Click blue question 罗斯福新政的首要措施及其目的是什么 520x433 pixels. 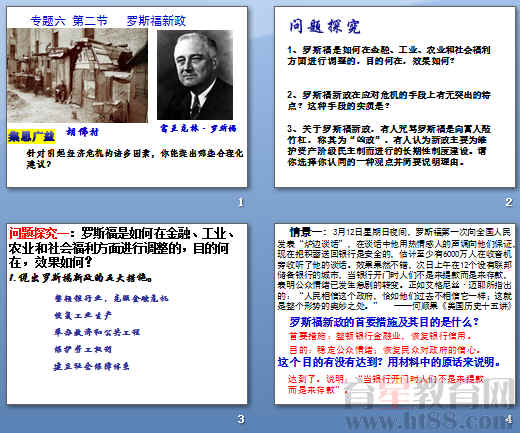click(x=384, y=322)
